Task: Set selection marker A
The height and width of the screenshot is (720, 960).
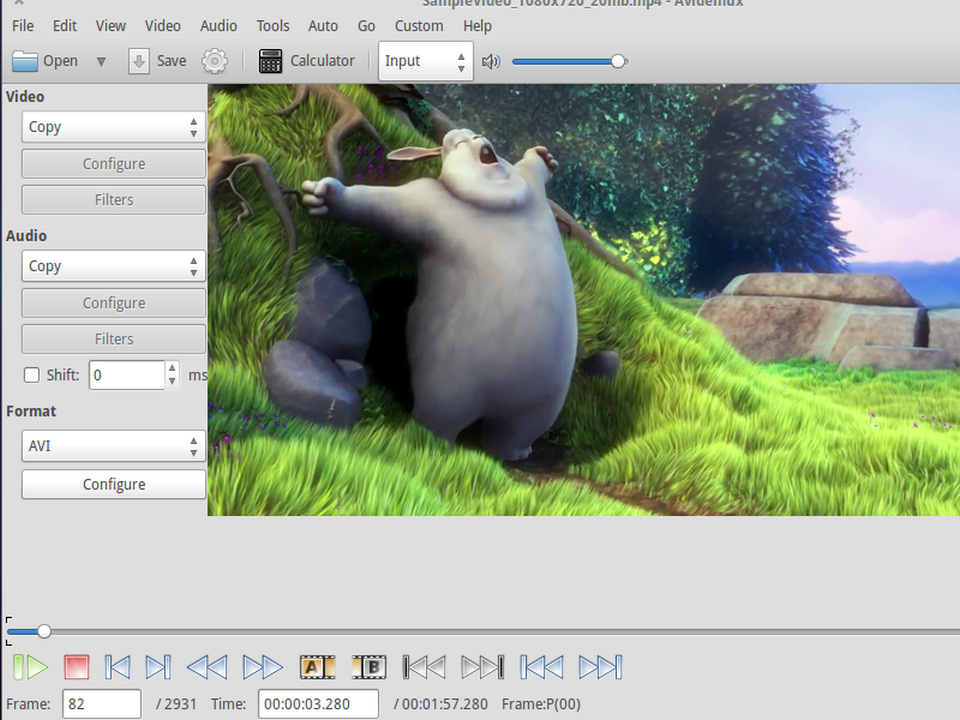Action: point(317,667)
